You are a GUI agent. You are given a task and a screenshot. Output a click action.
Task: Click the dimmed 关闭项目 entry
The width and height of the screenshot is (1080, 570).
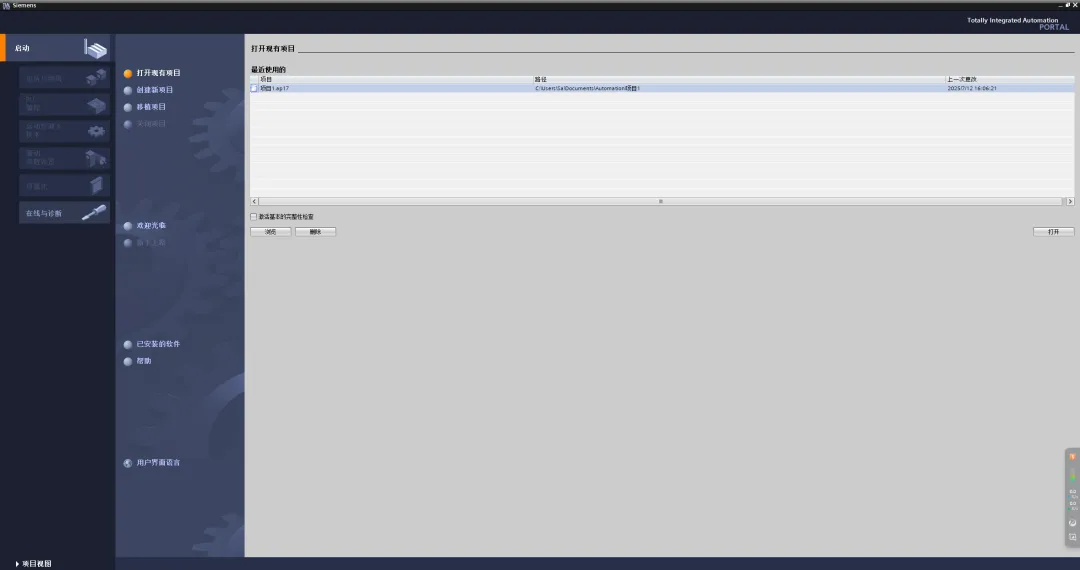[x=145, y=124]
